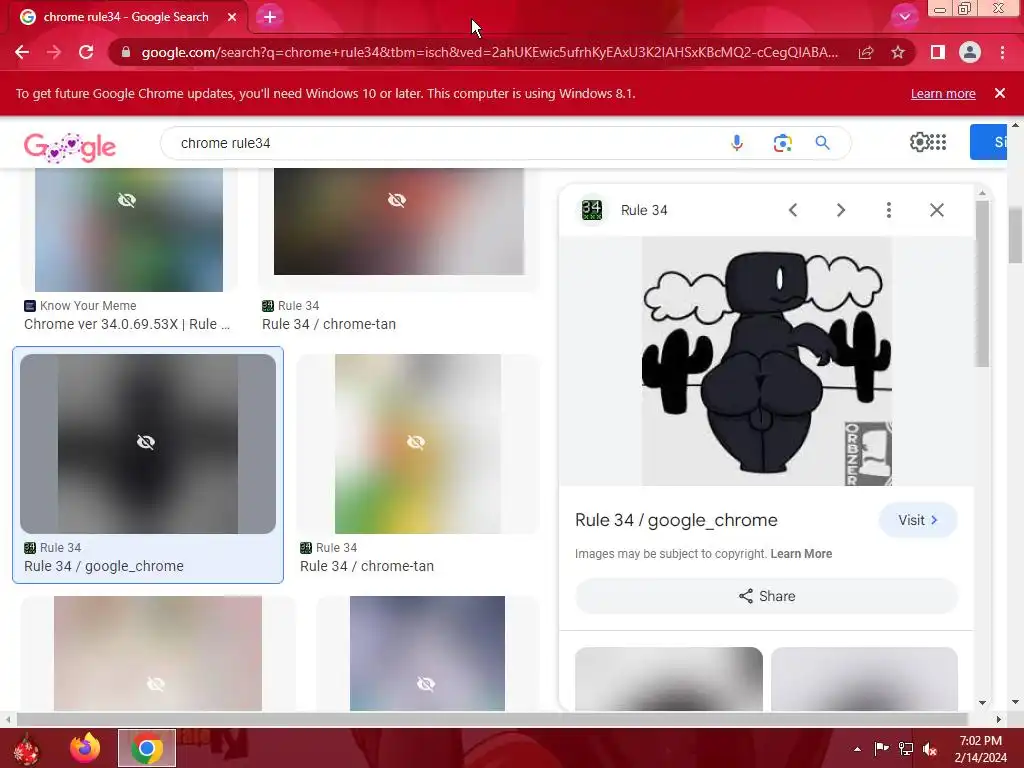Open 'Chrome ver 34.0.69.53X' result title
Screen dimensions: 1024x768
coord(127,324)
